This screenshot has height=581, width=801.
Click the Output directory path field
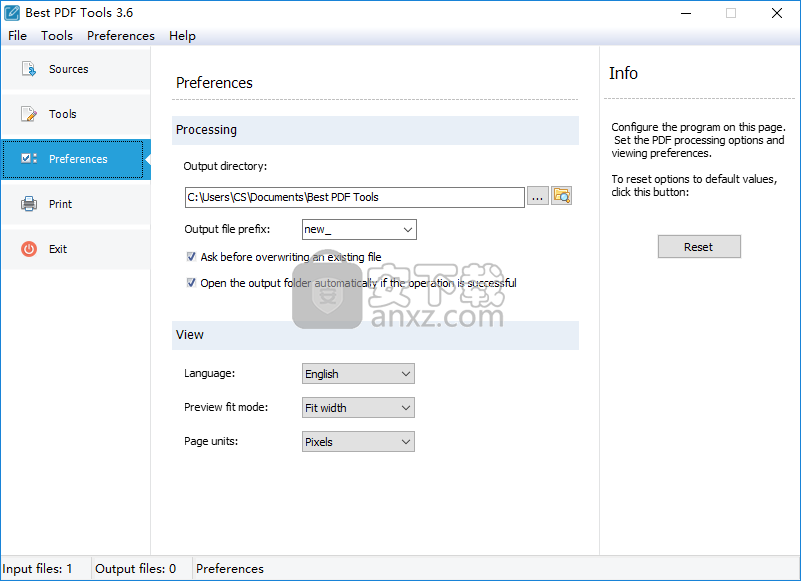click(x=355, y=197)
